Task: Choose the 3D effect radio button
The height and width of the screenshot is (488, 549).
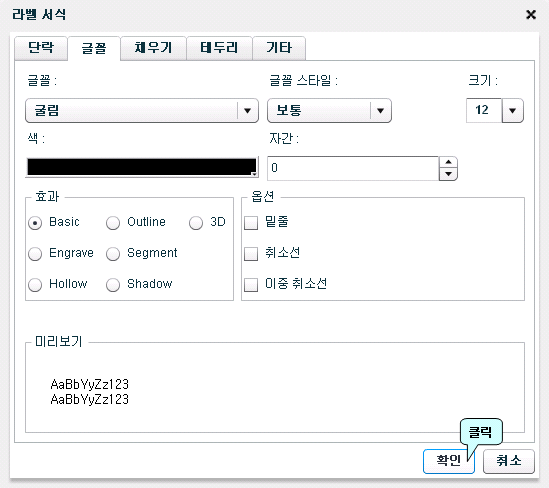Action: click(196, 223)
